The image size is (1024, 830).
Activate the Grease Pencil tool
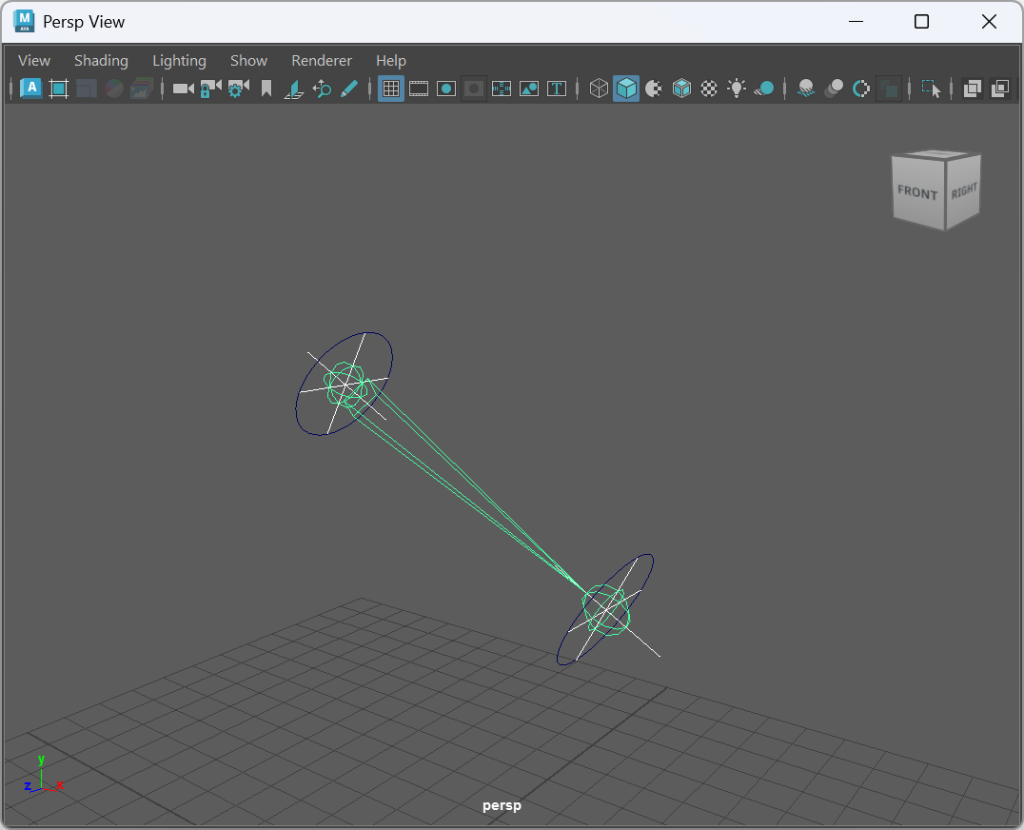pos(349,89)
